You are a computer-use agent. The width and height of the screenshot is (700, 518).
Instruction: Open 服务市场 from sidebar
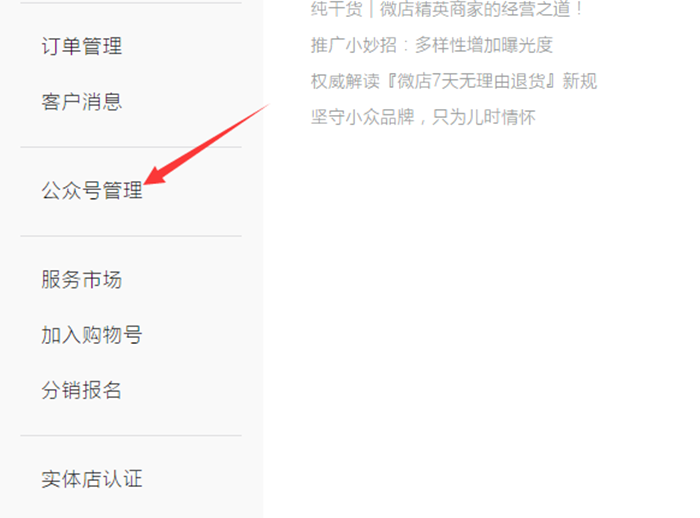point(82,280)
